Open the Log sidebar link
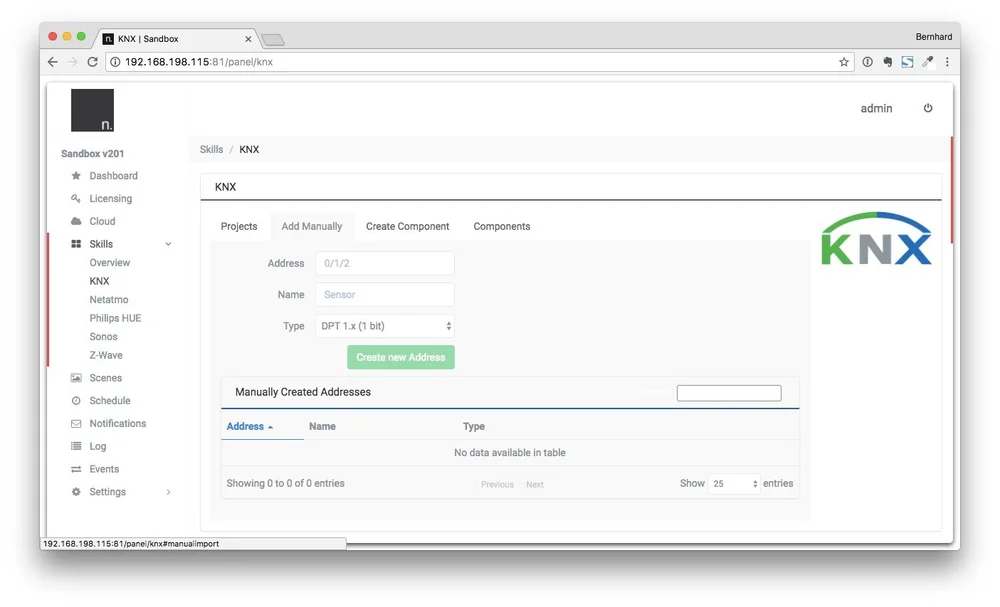 [x=98, y=446]
